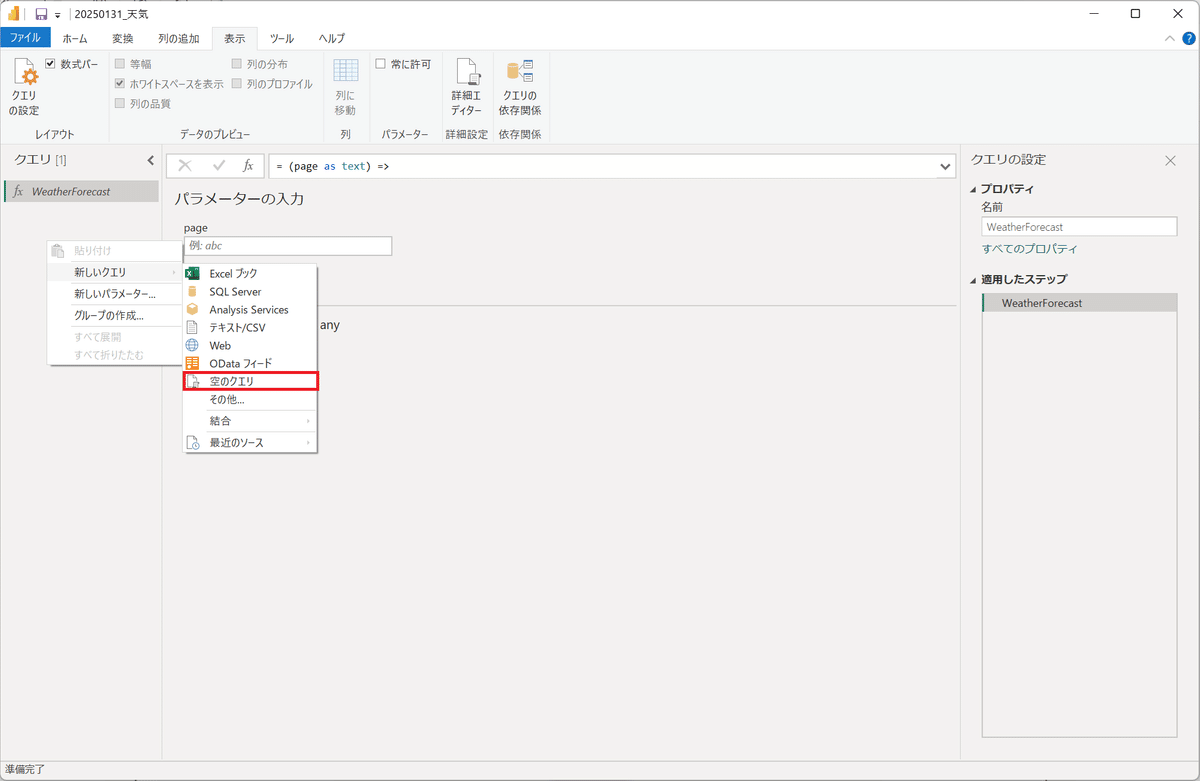Image resolution: width=1200 pixels, height=781 pixels.
Task: Collapse the プロパティ section
Action: click(x=974, y=189)
